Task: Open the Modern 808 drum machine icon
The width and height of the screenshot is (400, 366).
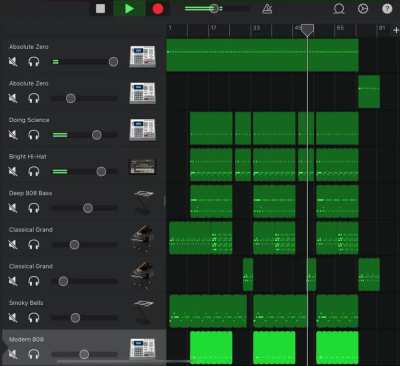Action: [x=142, y=348]
